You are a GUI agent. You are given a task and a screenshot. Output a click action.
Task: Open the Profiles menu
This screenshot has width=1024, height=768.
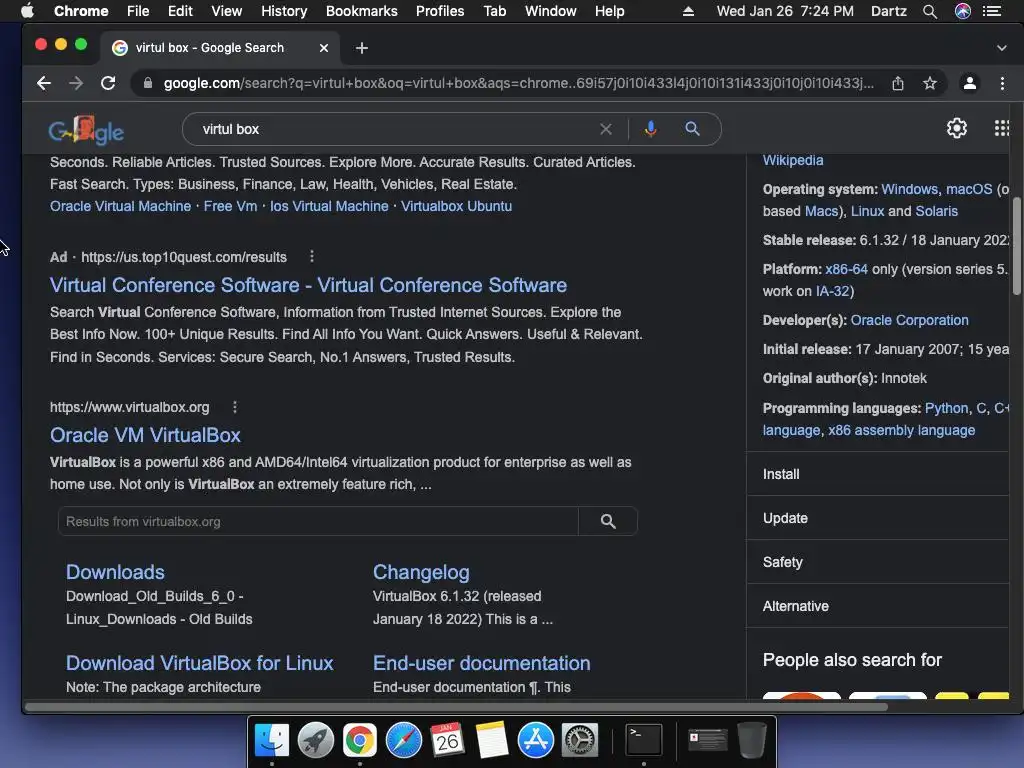point(440,11)
